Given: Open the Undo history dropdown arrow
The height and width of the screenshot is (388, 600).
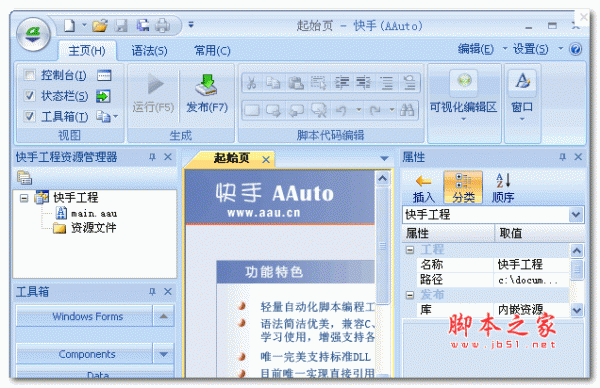Looking at the screenshot, I should click(x=359, y=110).
